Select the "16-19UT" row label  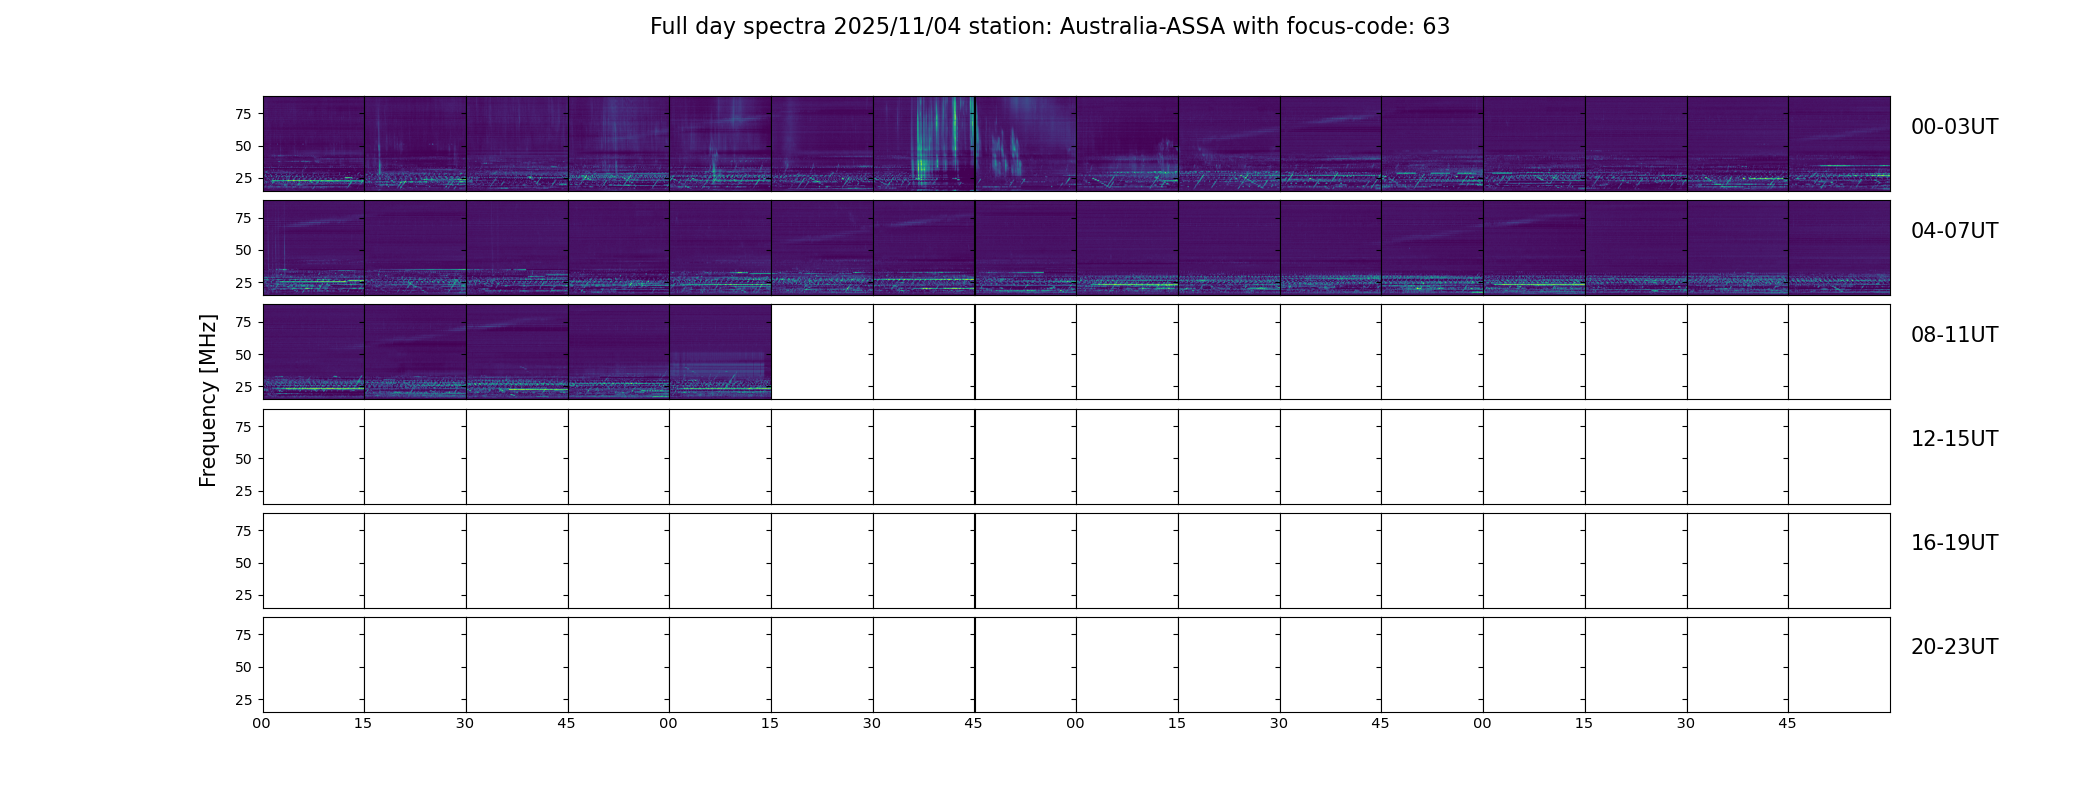[x=1954, y=543]
